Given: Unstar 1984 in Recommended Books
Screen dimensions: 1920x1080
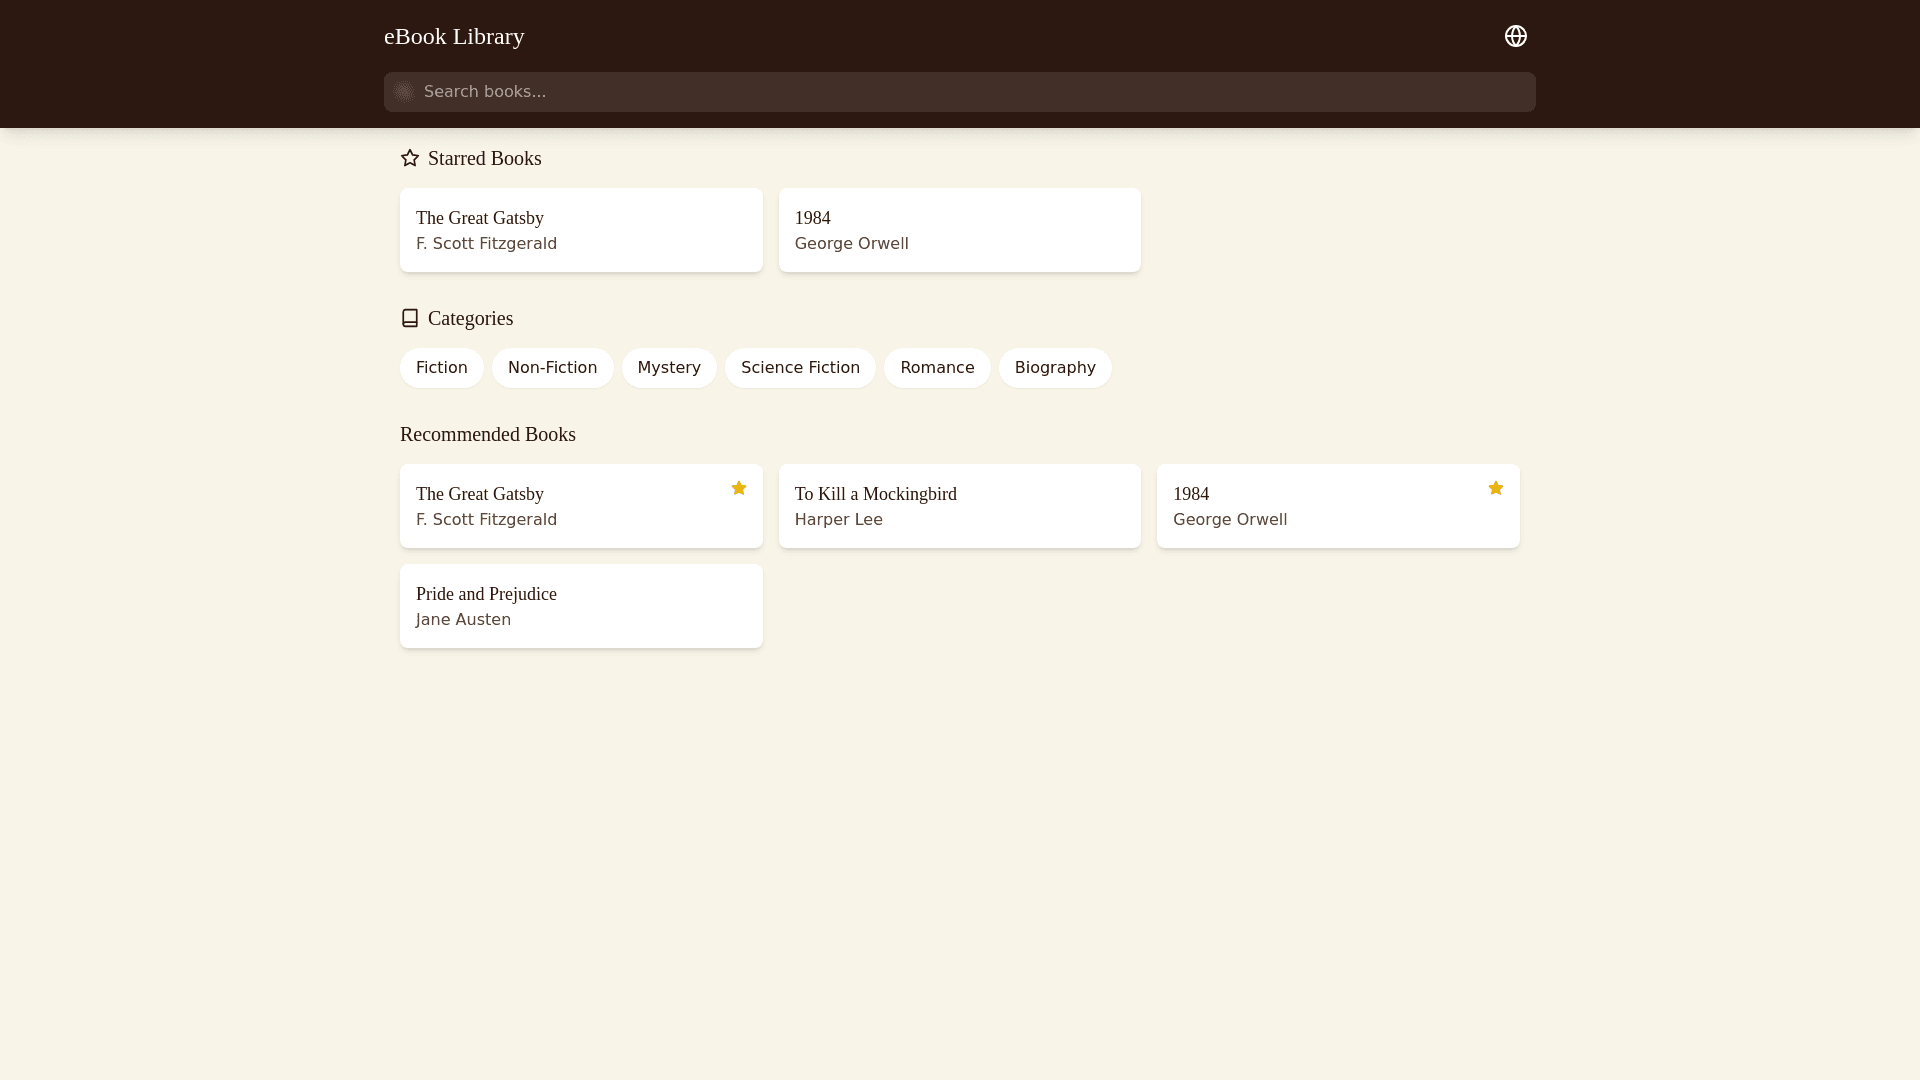Looking at the screenshot, I should pyautogui.click(x=1495, y=488).
